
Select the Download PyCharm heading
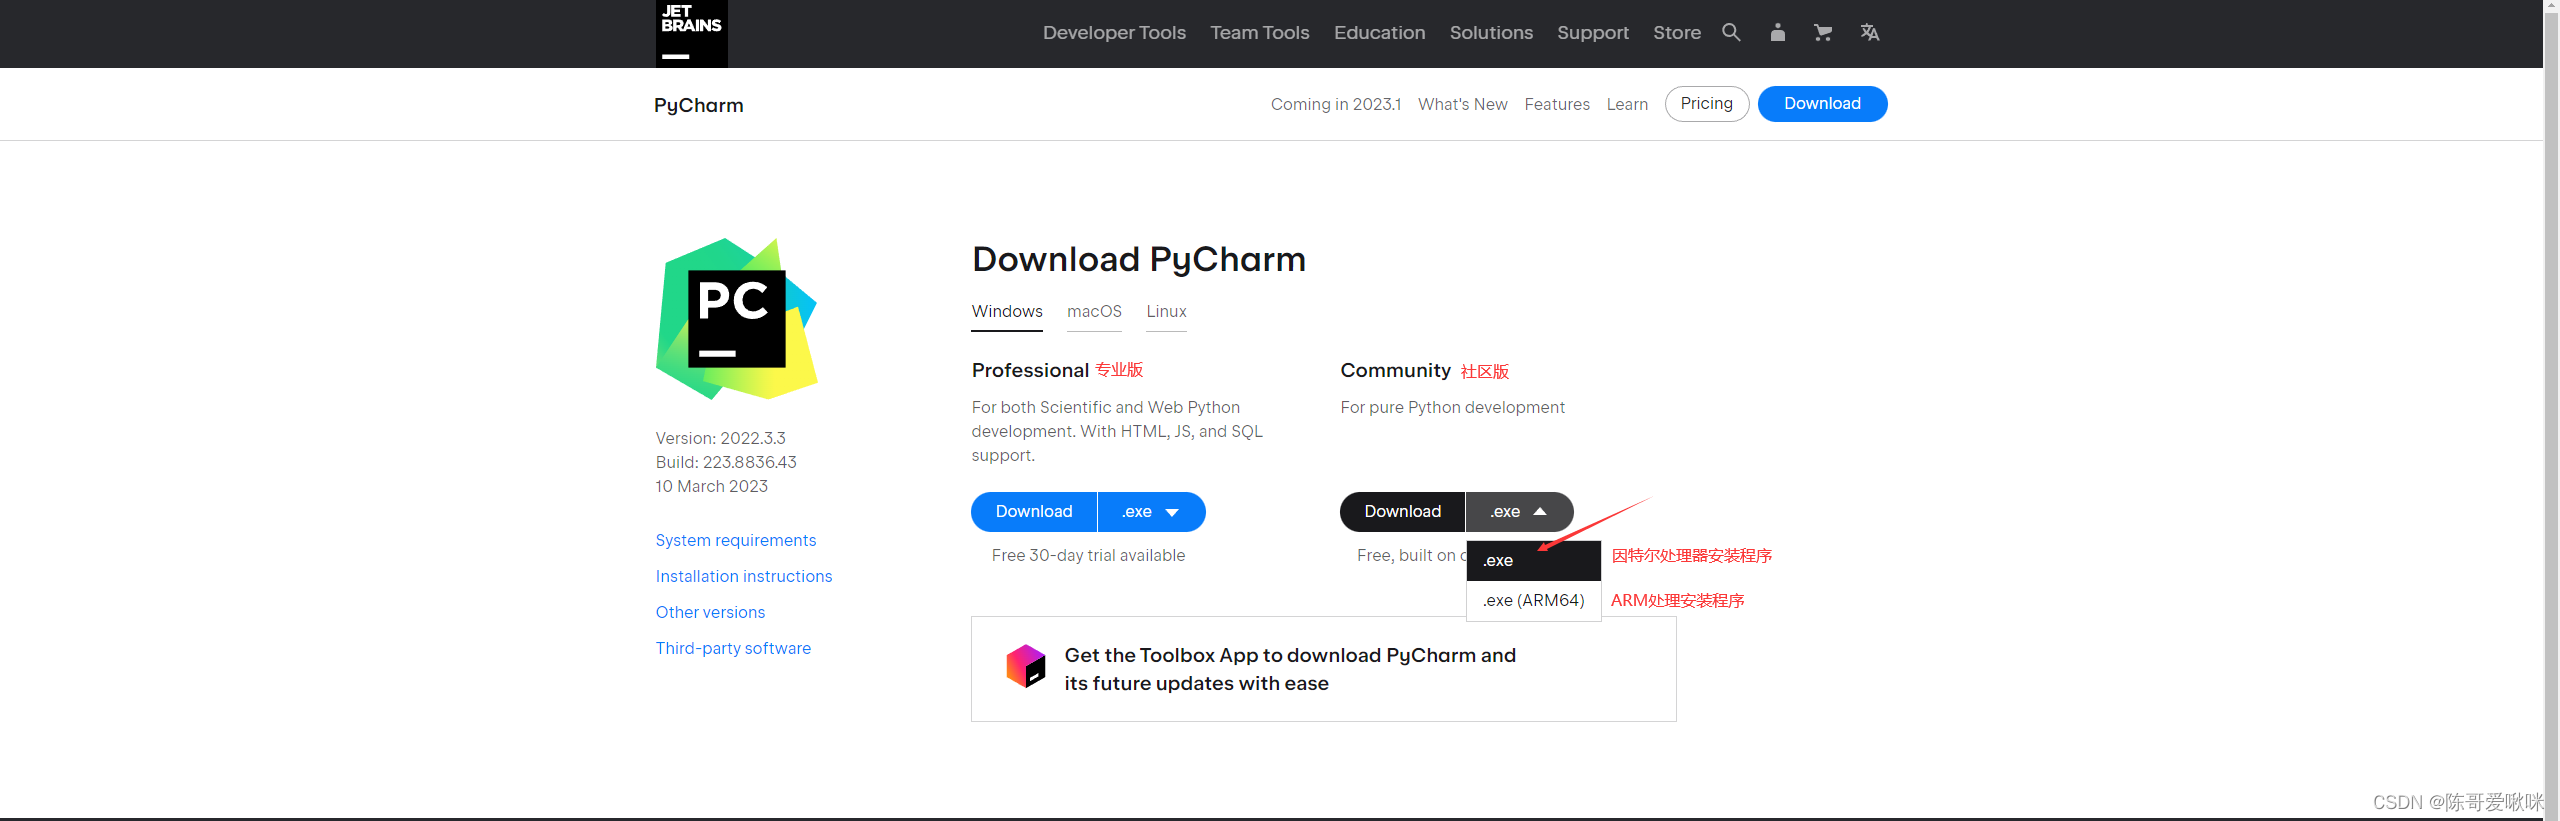(x=1139, y=260)
